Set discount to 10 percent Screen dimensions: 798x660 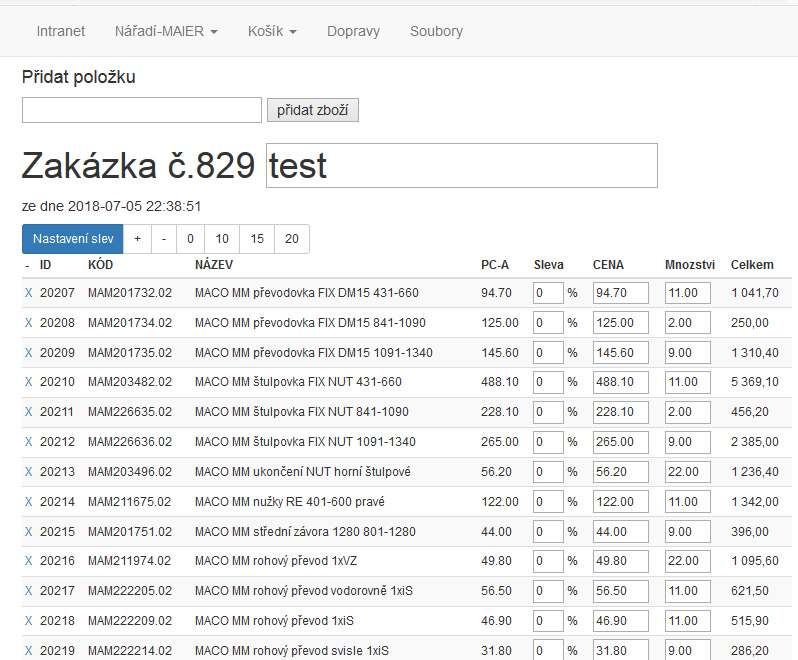tap(222, 239)
